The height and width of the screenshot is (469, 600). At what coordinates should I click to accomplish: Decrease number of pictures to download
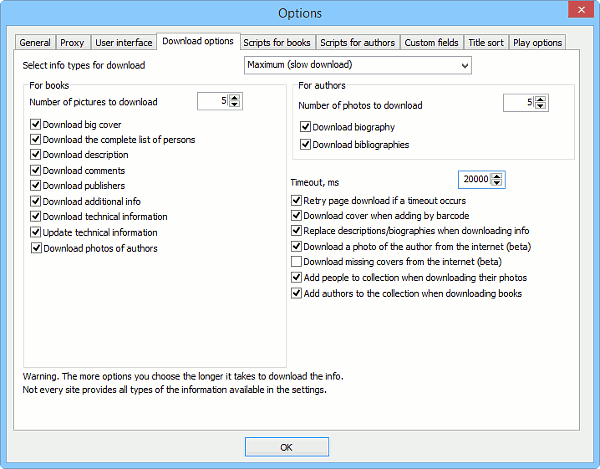[235, 104]
